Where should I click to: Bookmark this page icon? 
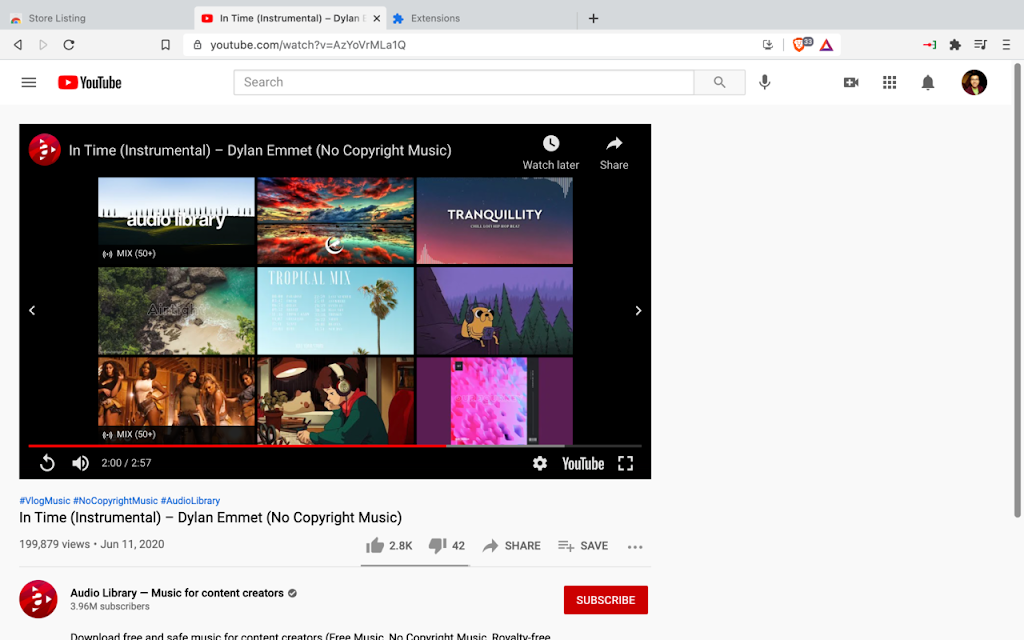(x=165, y=45)
